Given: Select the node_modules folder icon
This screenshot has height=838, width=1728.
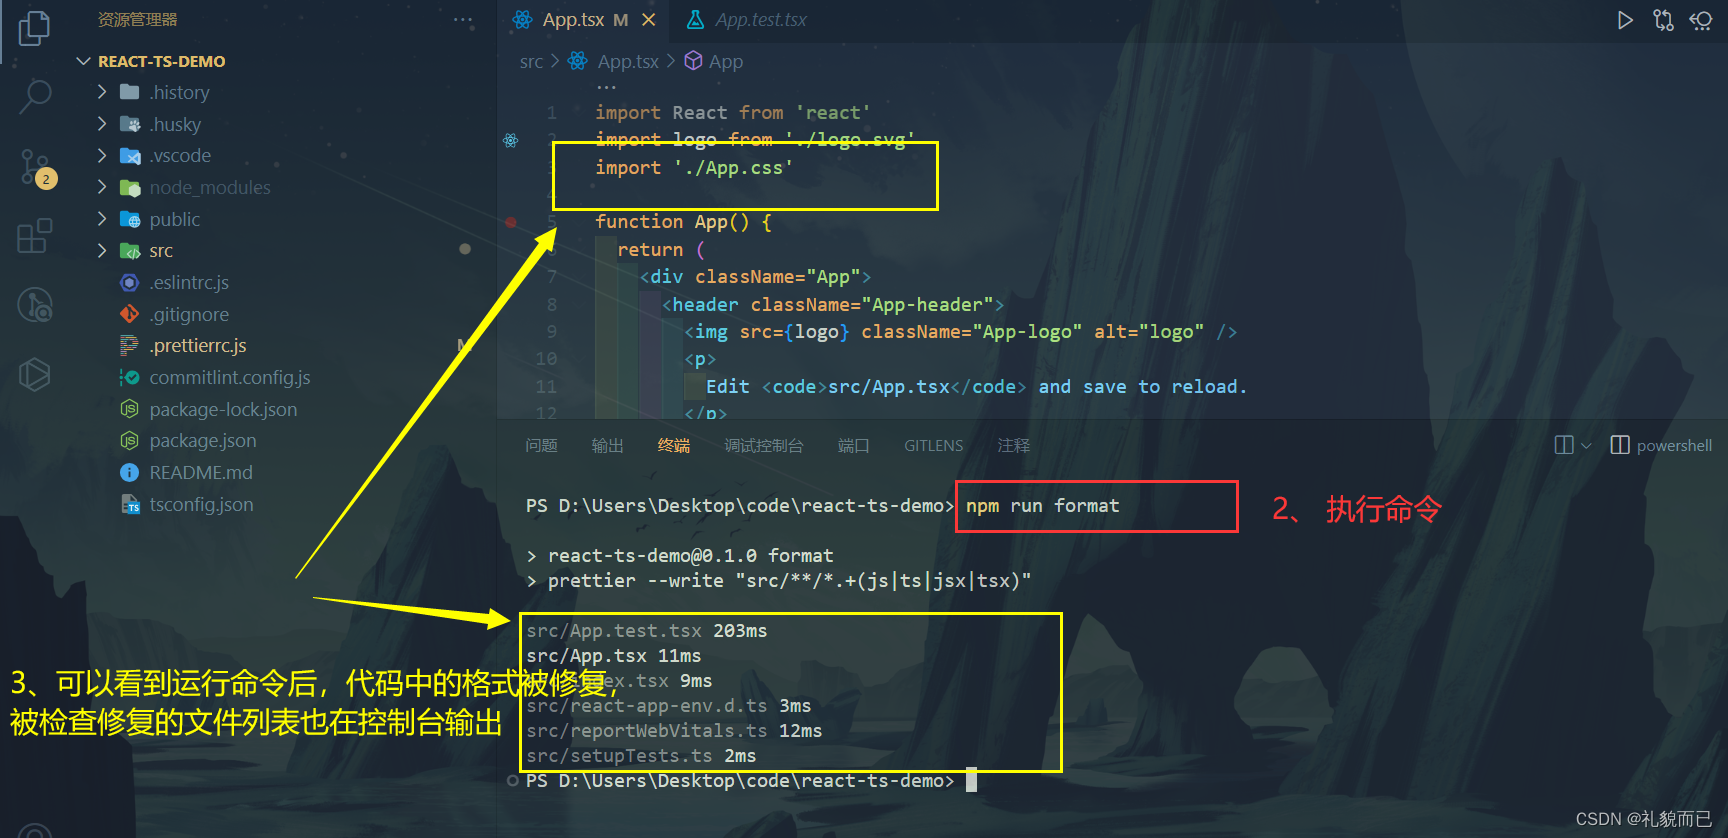Looking at the screenshot, I should [x=130, y=187].
